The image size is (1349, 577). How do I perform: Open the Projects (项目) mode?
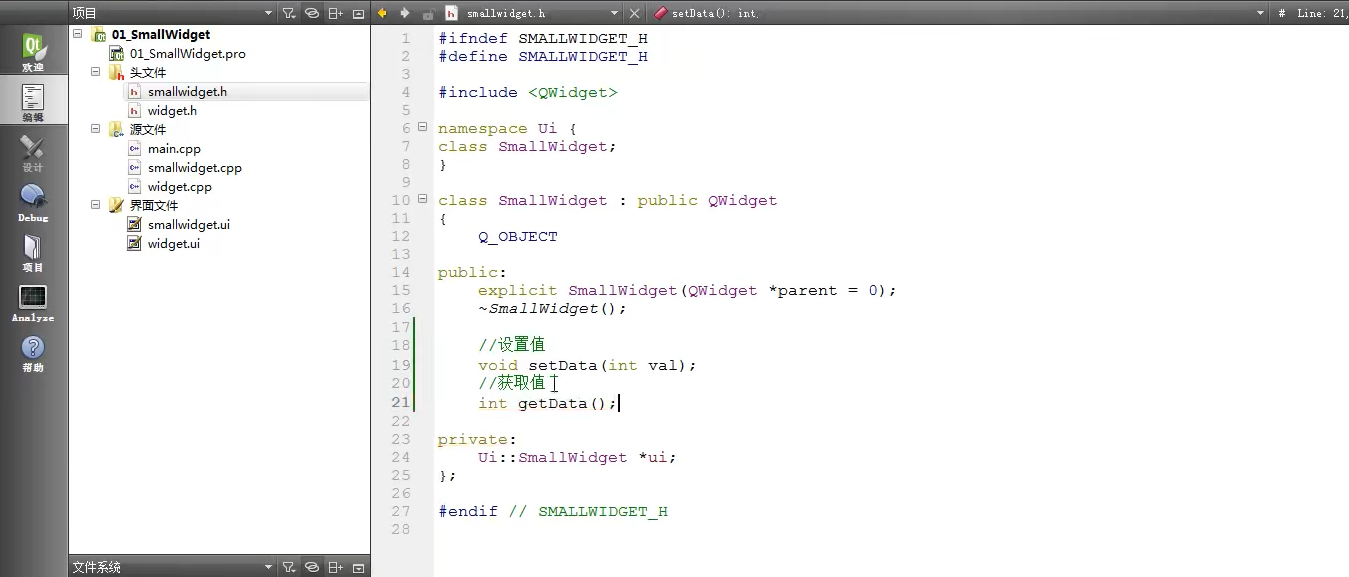click(x=33, y=252)
